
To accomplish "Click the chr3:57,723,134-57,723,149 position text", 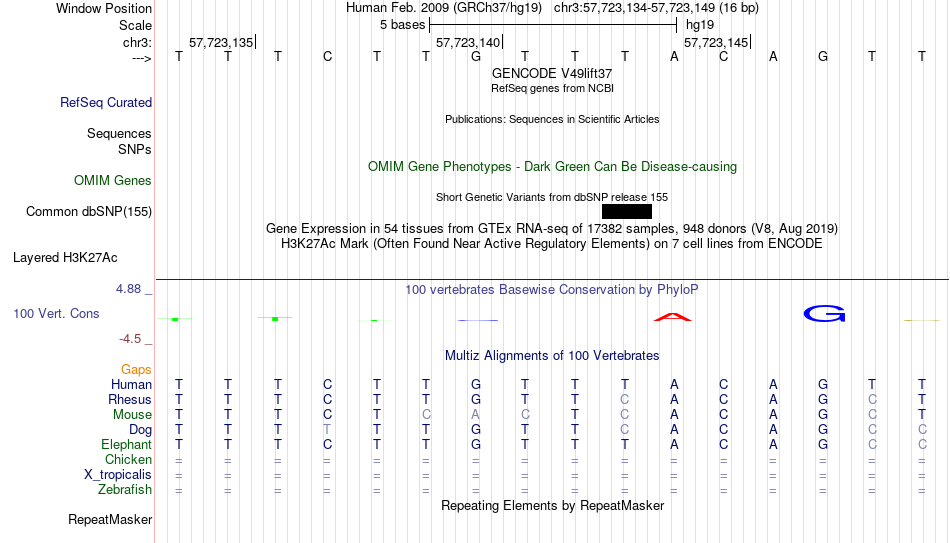I will click(x=656, y=8).
